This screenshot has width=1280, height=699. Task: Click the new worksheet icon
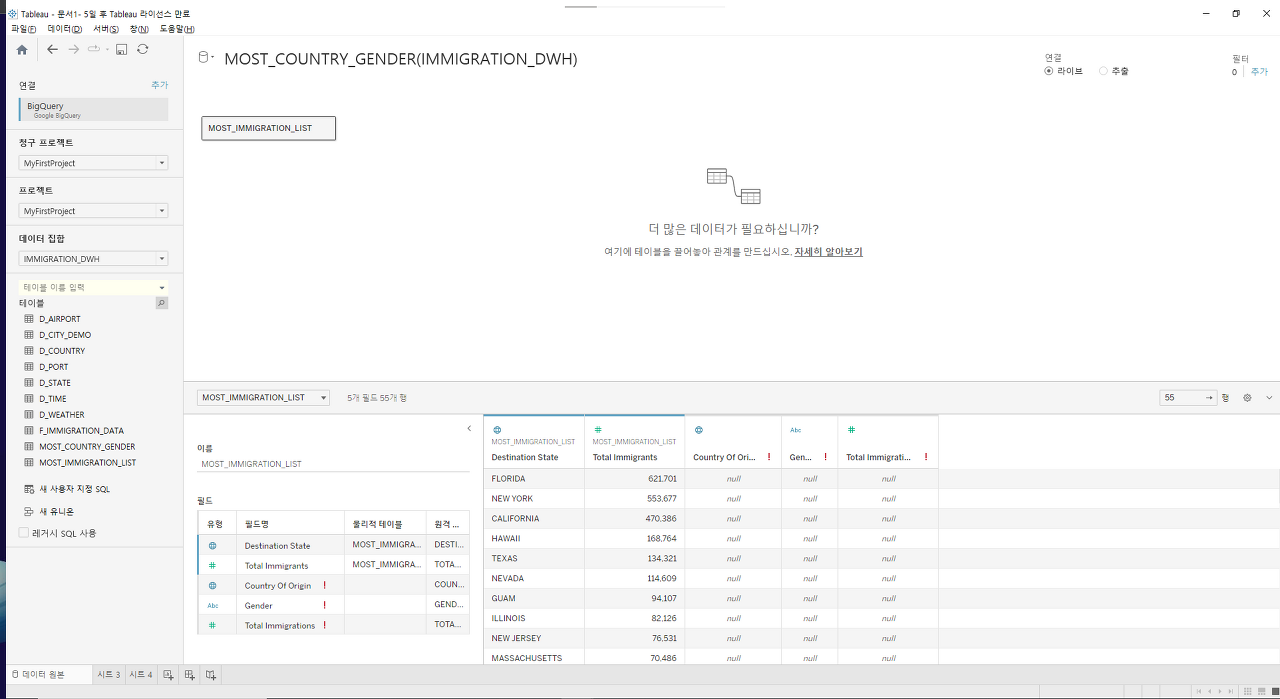point(168,675)
